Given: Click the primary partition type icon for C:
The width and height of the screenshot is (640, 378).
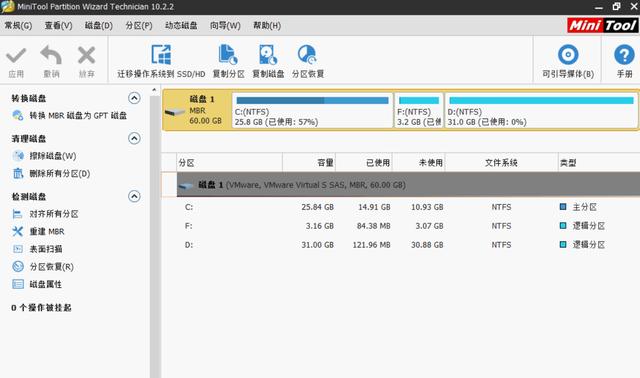Looking at the screenshot, I should [x=563, y=207].
